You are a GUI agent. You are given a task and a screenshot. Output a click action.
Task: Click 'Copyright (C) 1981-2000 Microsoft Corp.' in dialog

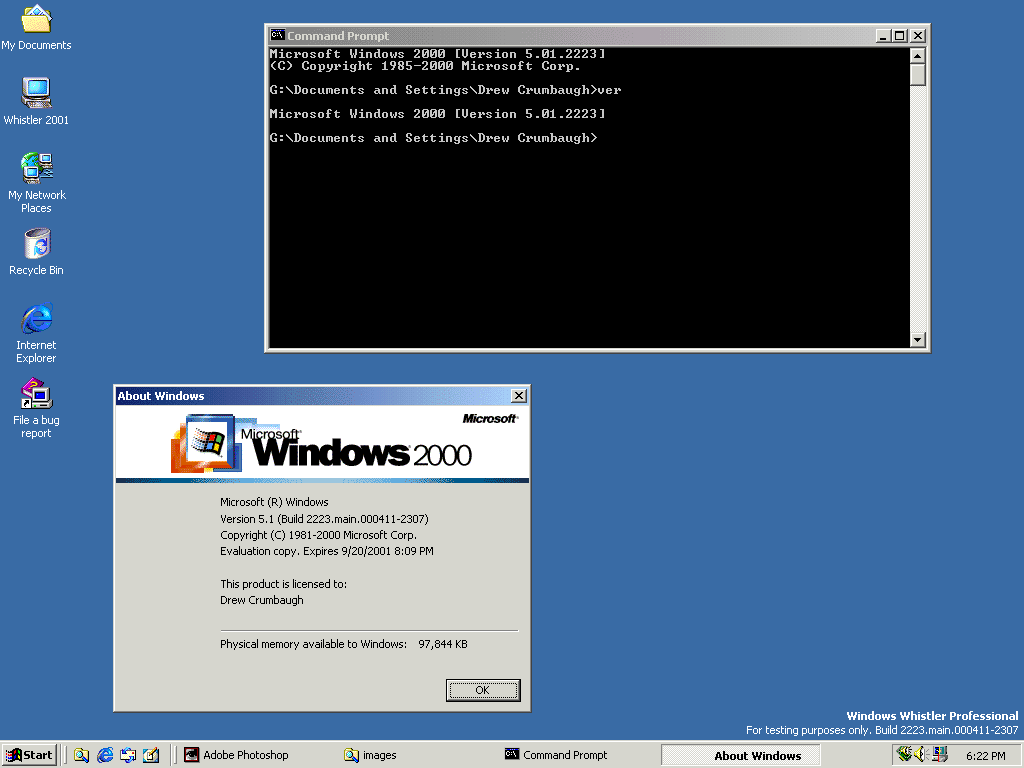click(x=318, y=535)
